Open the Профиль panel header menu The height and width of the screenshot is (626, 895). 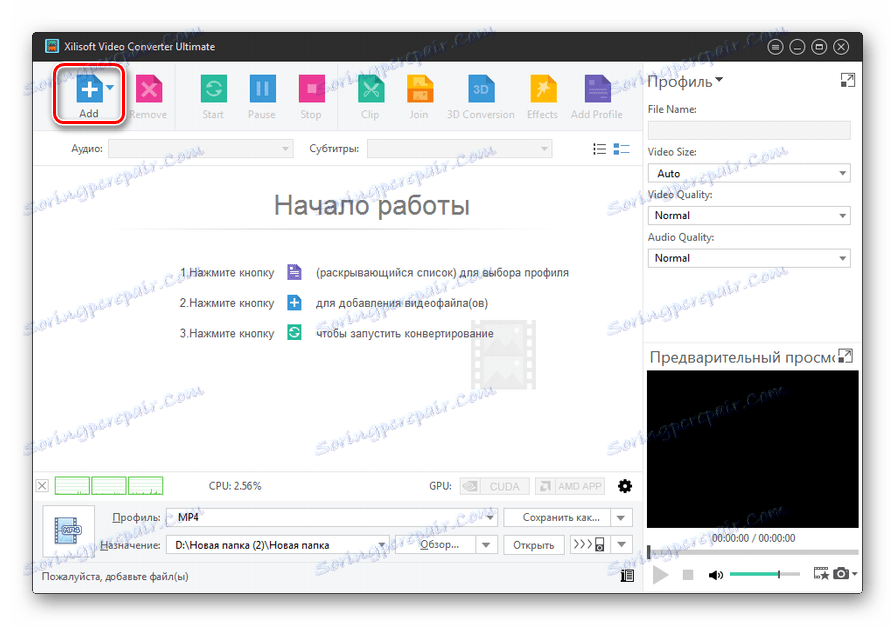pyautogui.click(x=685, y=81)
